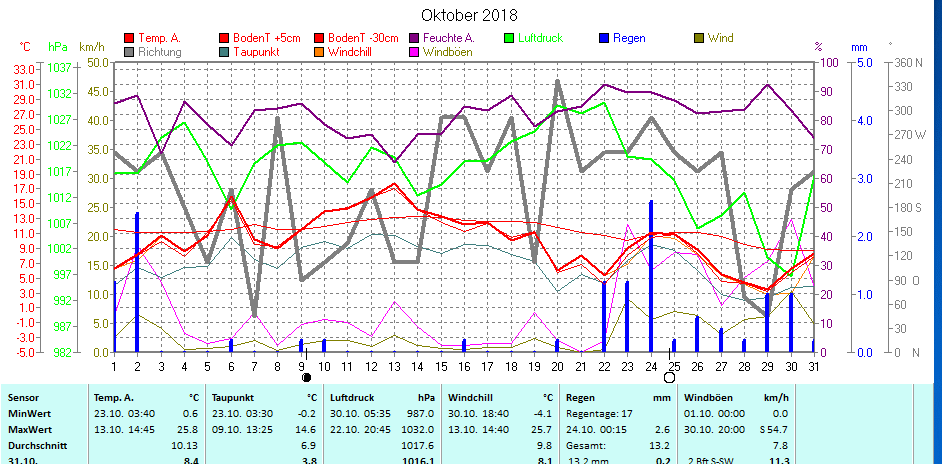Click the rain bar on day 22
Image resolution: width=942 pixels, height=464 pixels.
coord(604,317)
